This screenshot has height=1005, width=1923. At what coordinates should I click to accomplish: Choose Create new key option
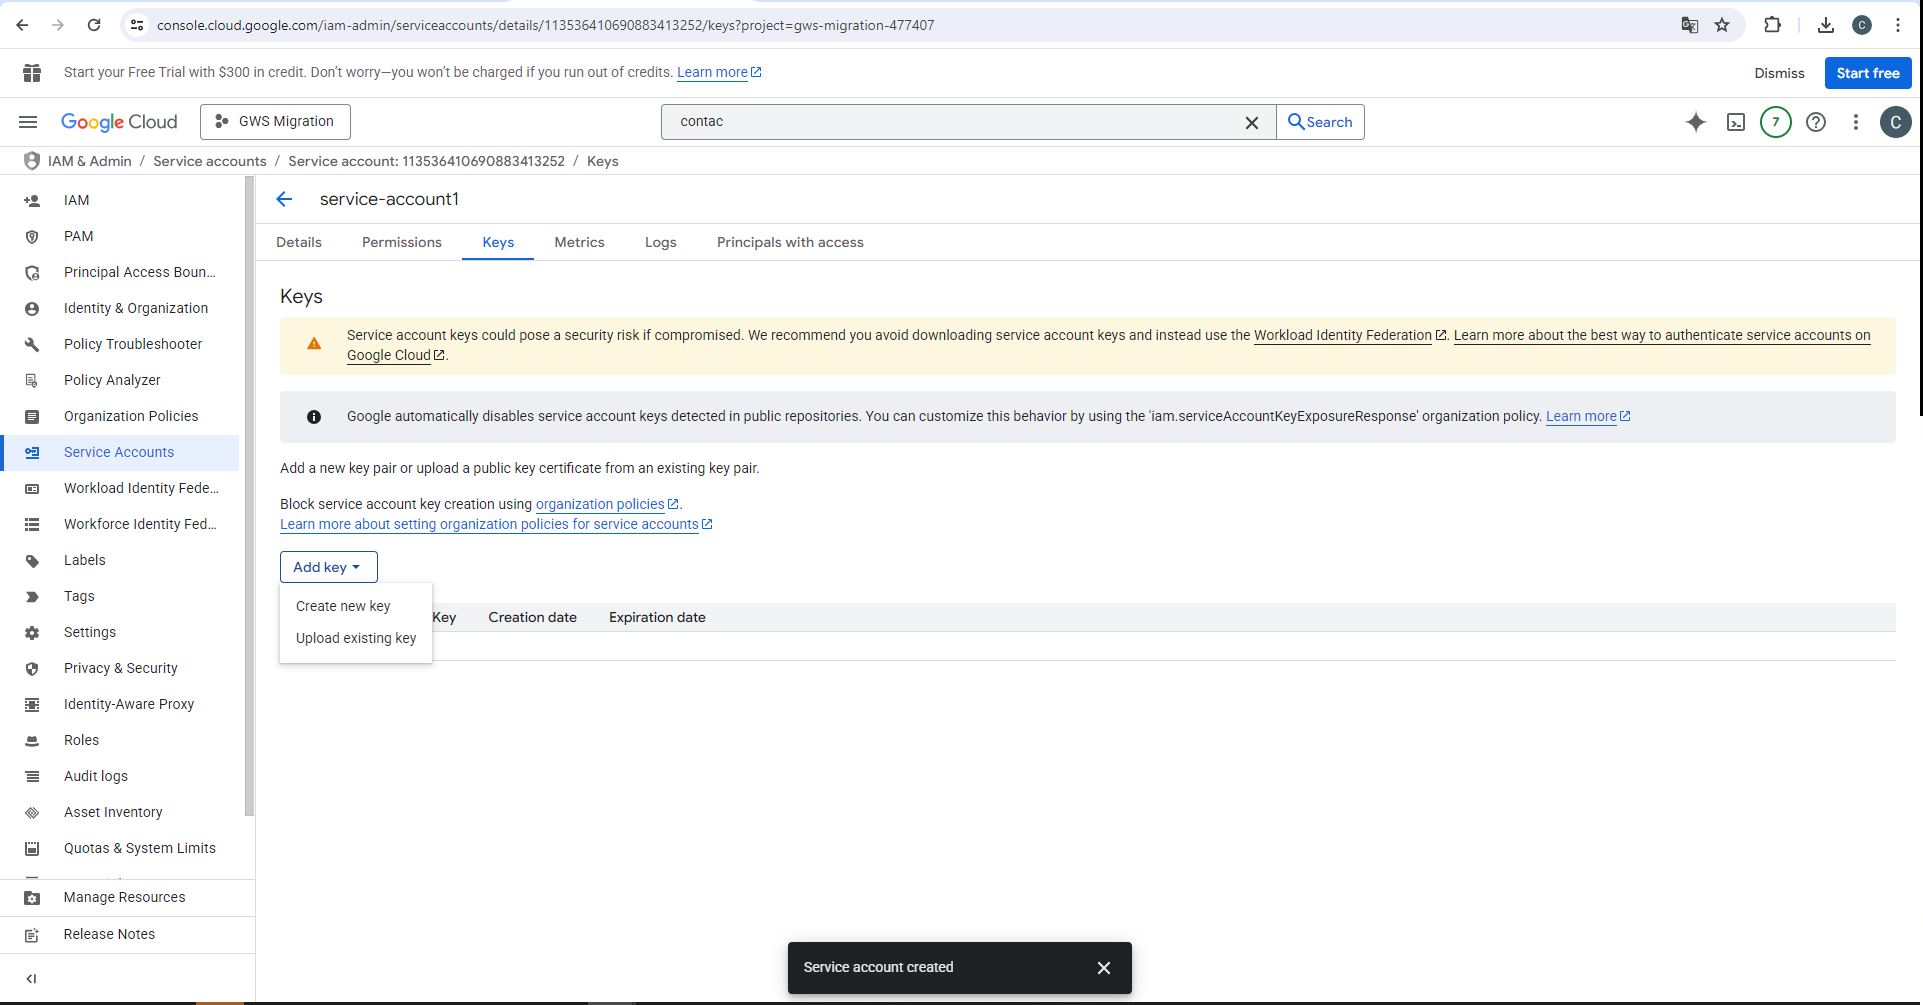343,606
